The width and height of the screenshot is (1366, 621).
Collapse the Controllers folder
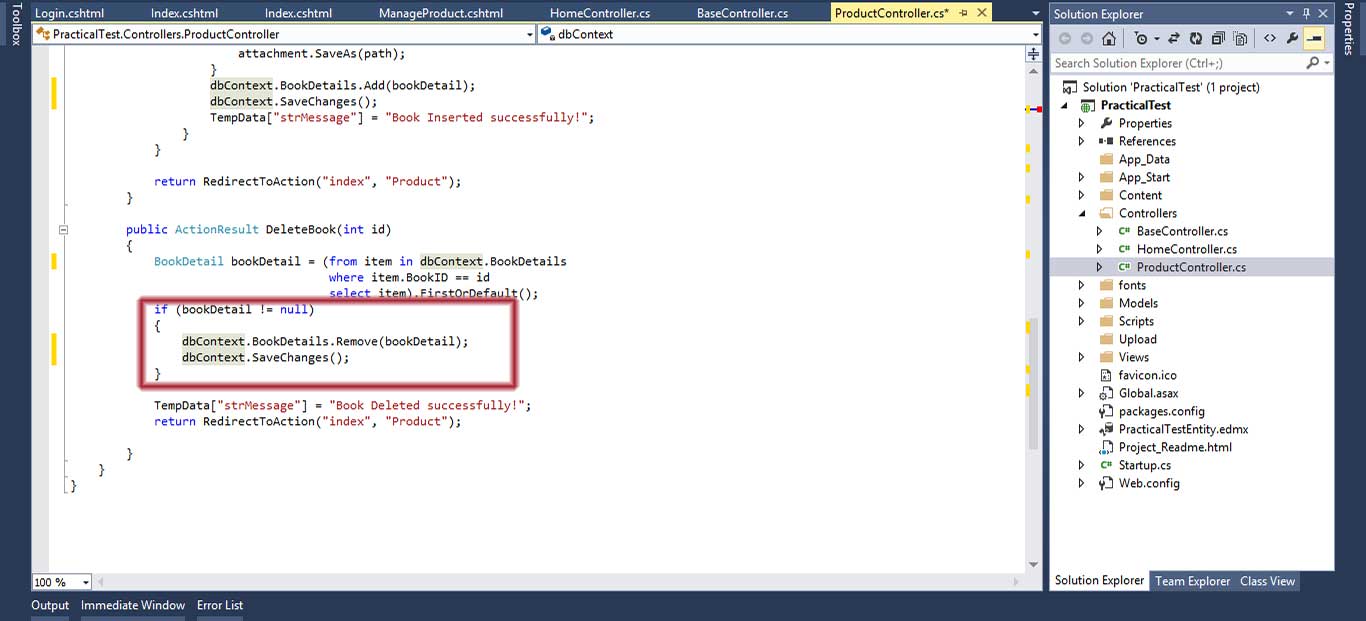point(1081,213)
